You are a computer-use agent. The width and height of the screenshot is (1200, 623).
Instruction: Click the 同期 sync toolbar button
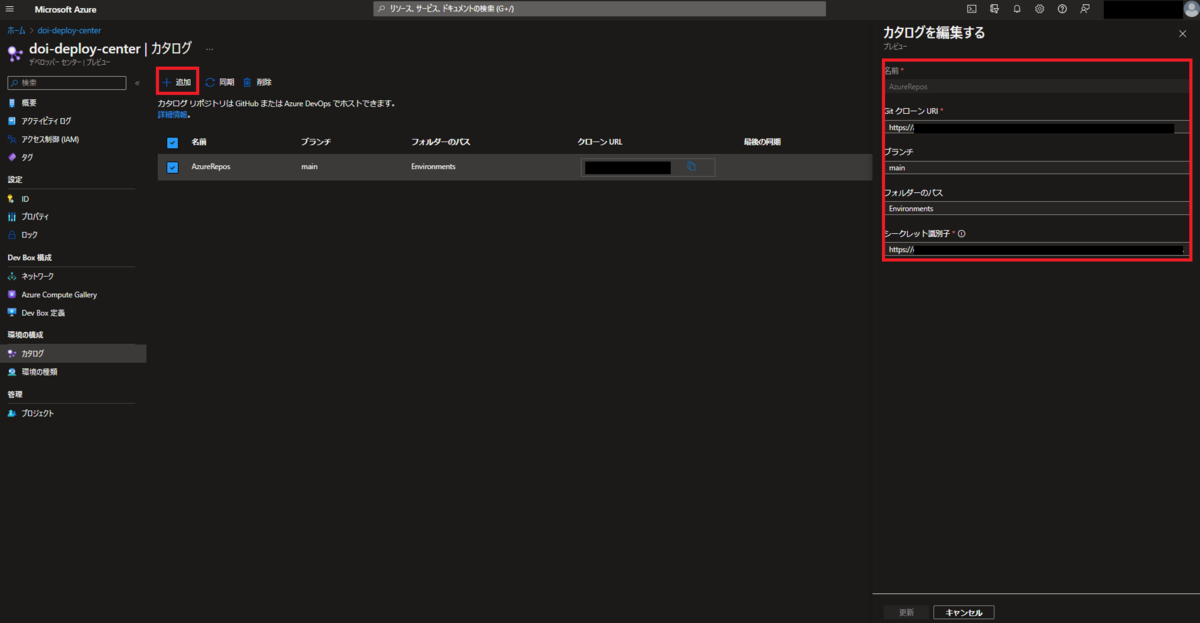click(x=220, y=82)
